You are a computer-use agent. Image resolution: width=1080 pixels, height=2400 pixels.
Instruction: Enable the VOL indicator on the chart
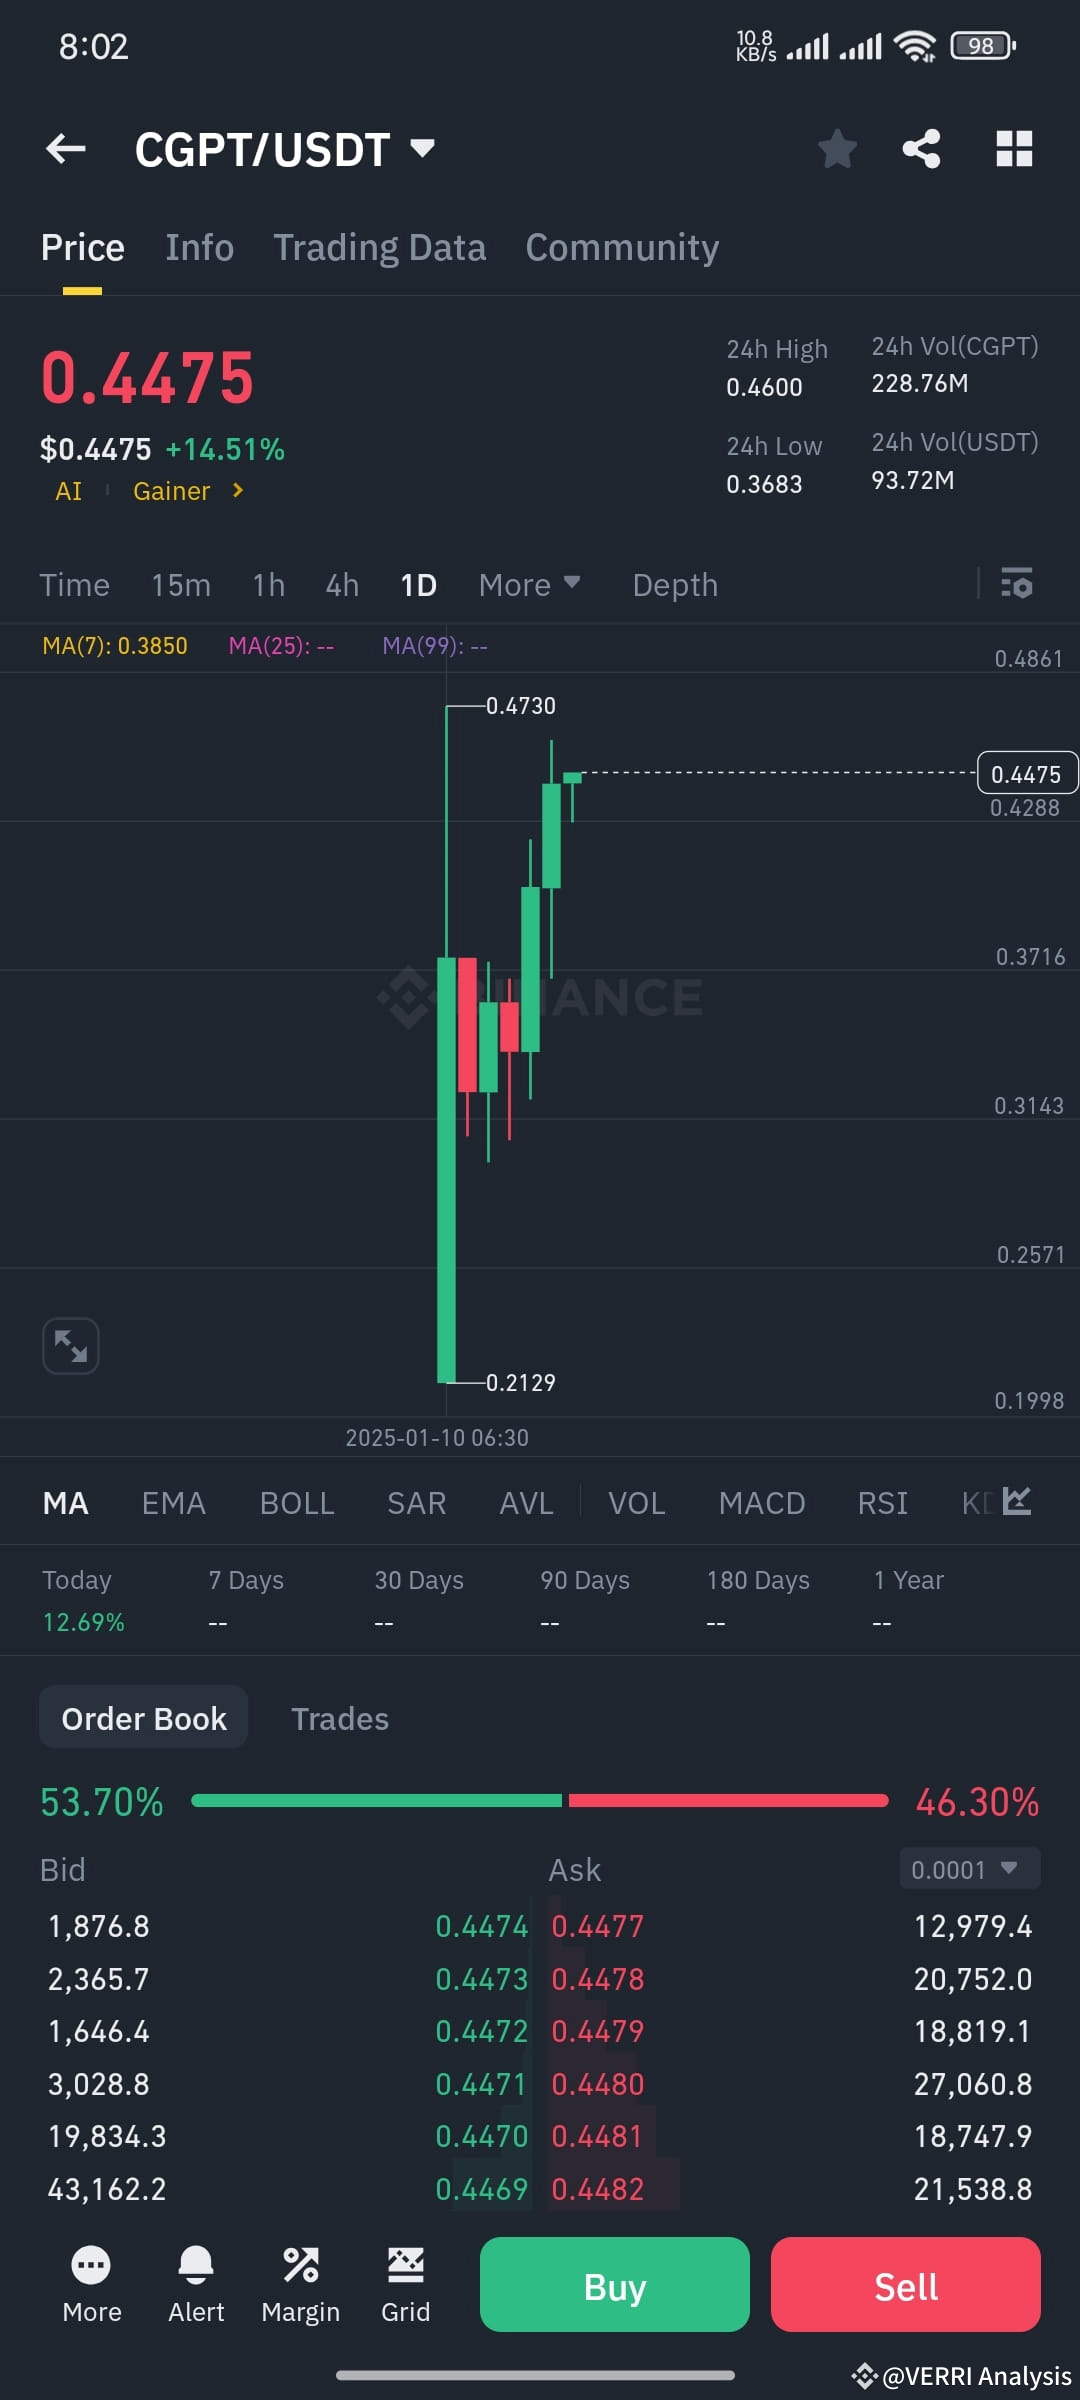tap(636, 1502)
